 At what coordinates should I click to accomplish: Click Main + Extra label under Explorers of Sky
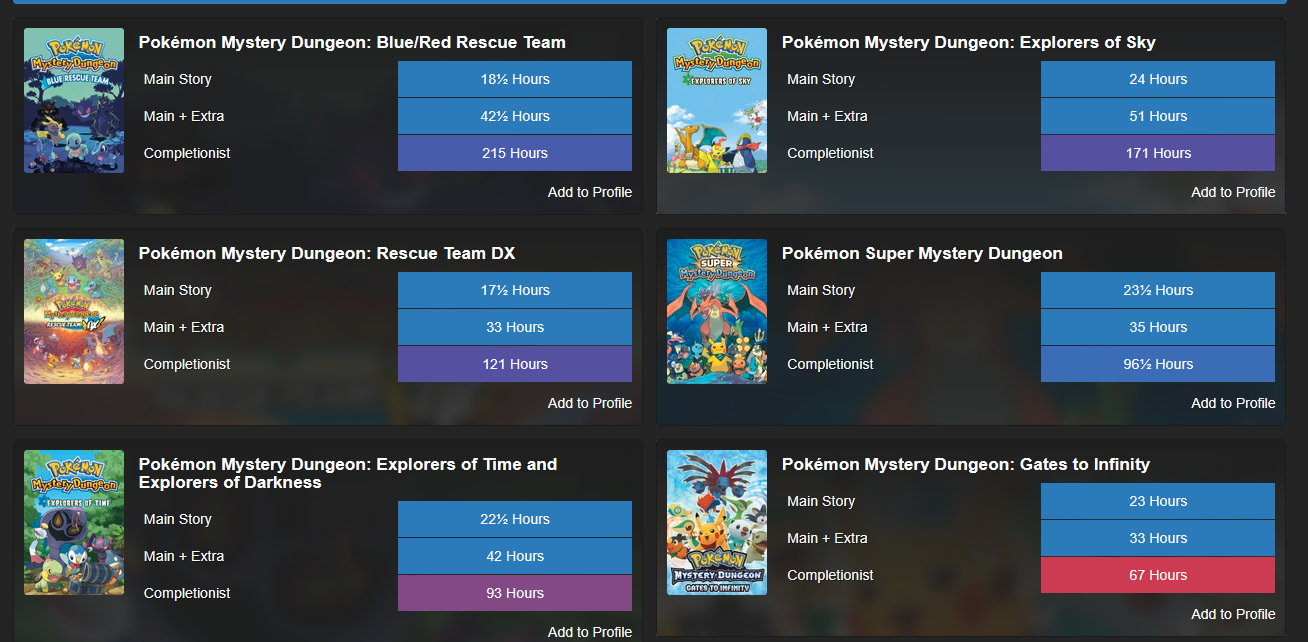click(827, 116)
